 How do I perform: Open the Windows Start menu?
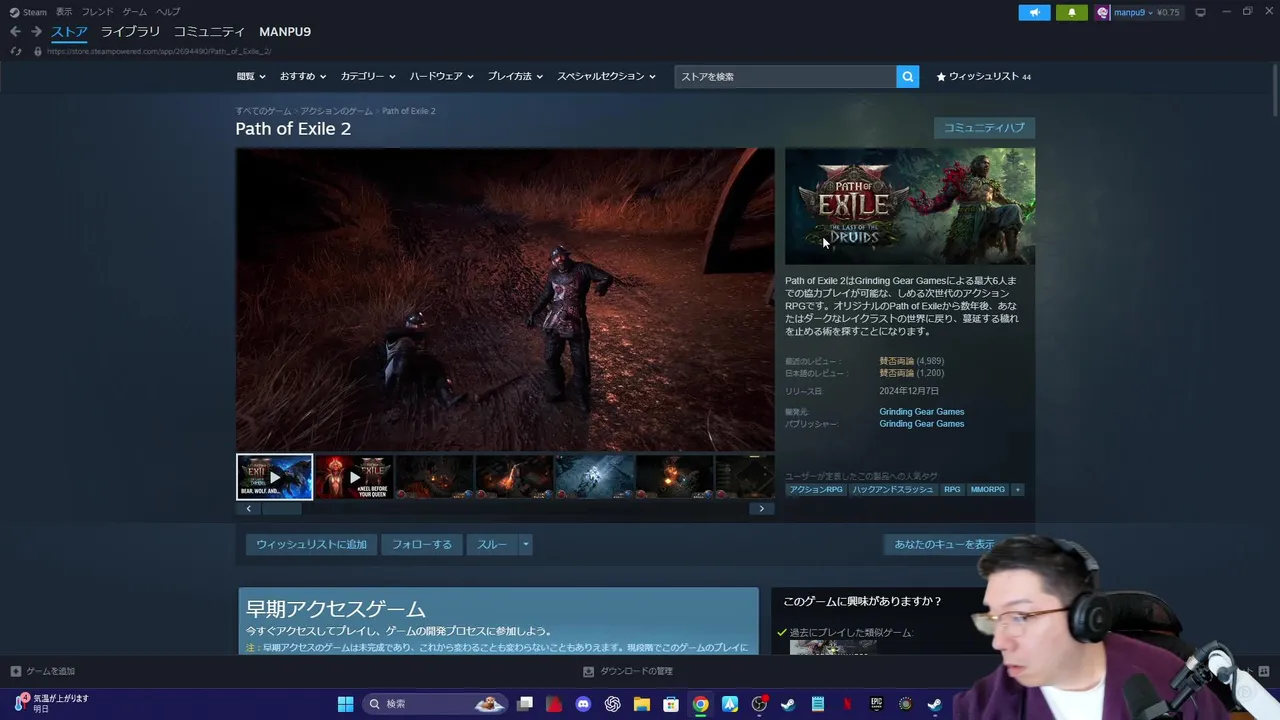coord(345,704)
